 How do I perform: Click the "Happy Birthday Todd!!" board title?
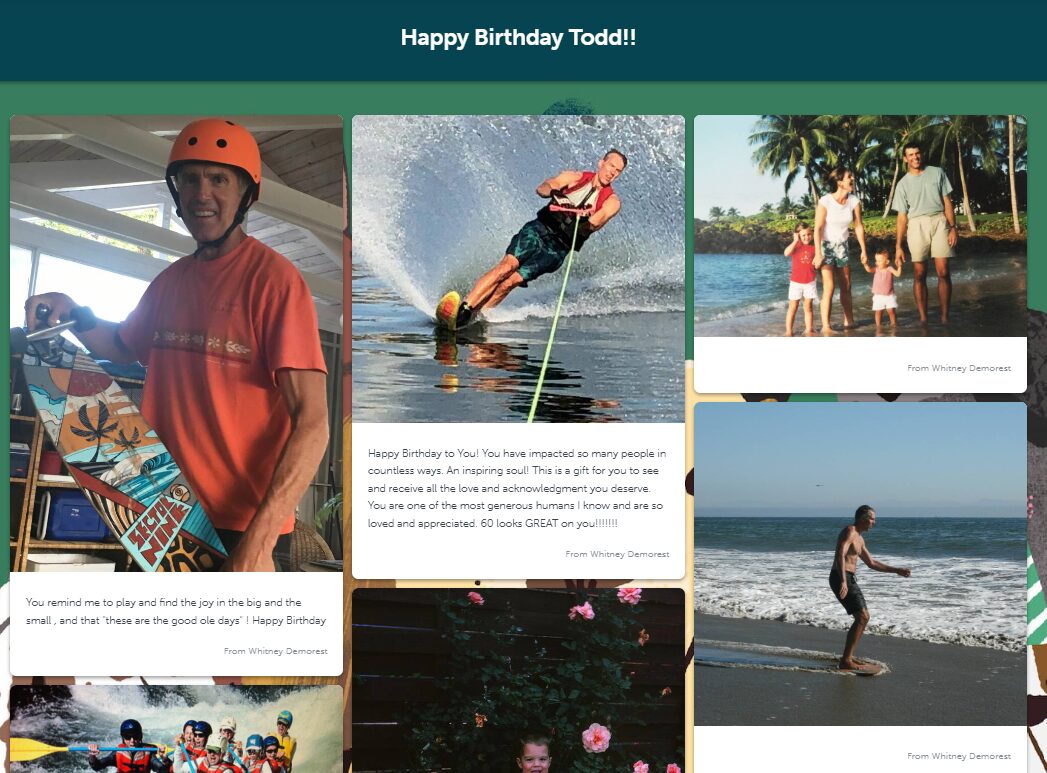pyautogui.click(x=518, y=38)
